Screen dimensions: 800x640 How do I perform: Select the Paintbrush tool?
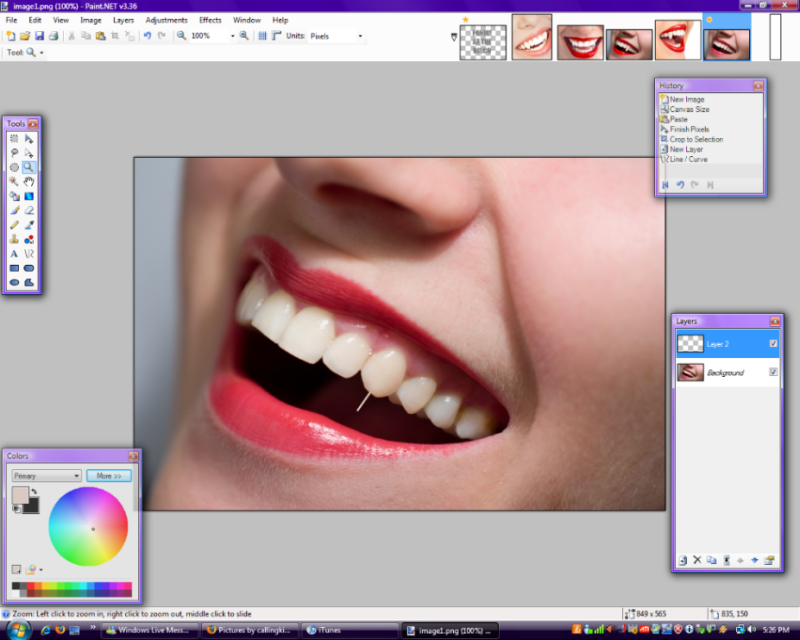(x=14, y=211)
